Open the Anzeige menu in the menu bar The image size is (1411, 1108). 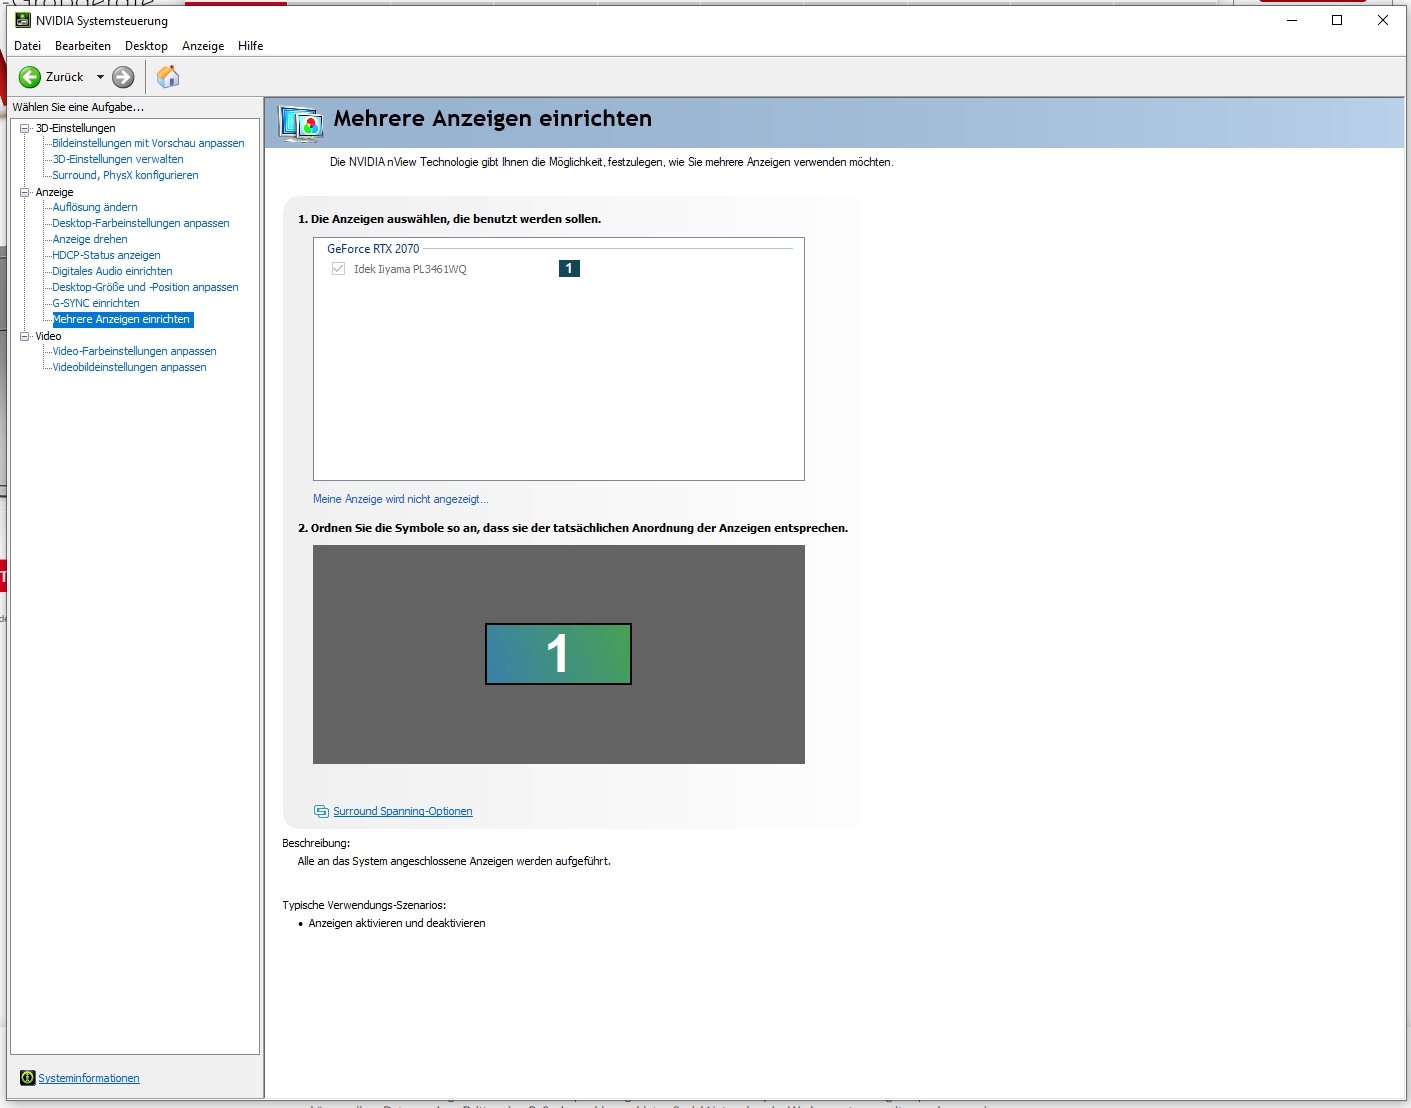click(x=203, y=46)
